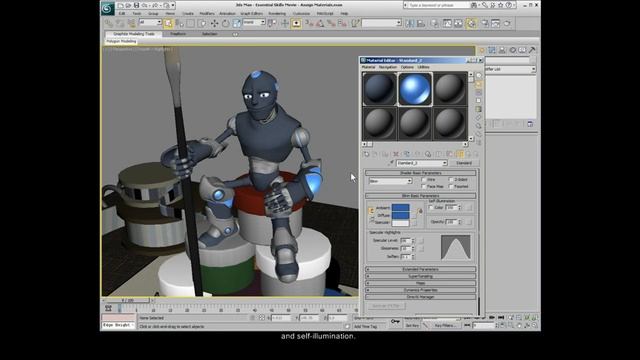Open the material name dropdown

click(x=422, y=163)
